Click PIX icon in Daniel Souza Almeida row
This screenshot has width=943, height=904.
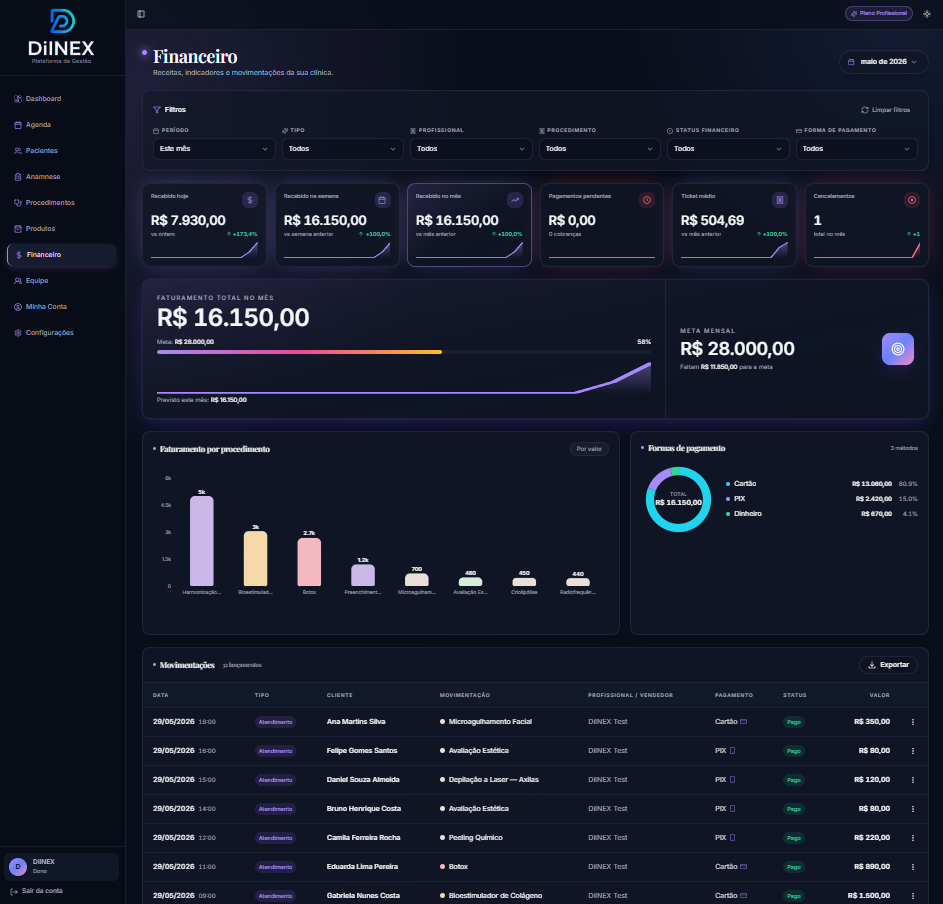click(x=732, y=779)
